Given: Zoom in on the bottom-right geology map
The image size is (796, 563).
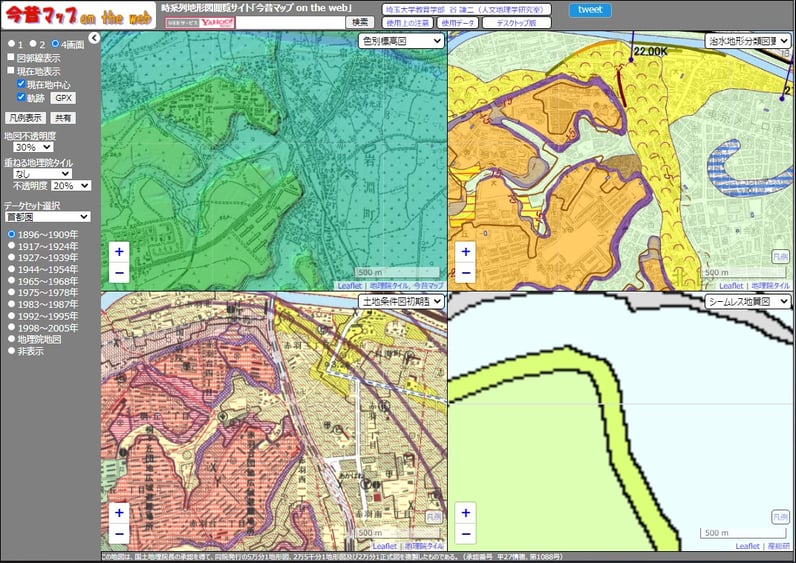Looking at the screenshot, I should [466, 512].
